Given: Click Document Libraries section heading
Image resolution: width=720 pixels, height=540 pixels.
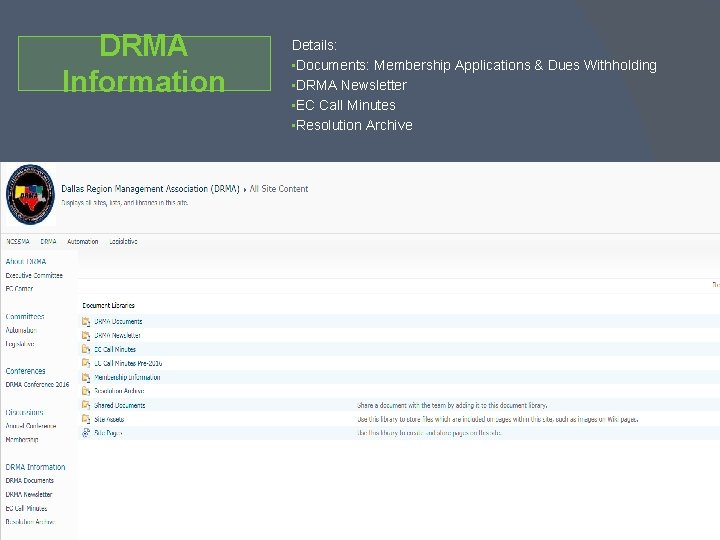Looking at the screenshot, I should point(108,305).
